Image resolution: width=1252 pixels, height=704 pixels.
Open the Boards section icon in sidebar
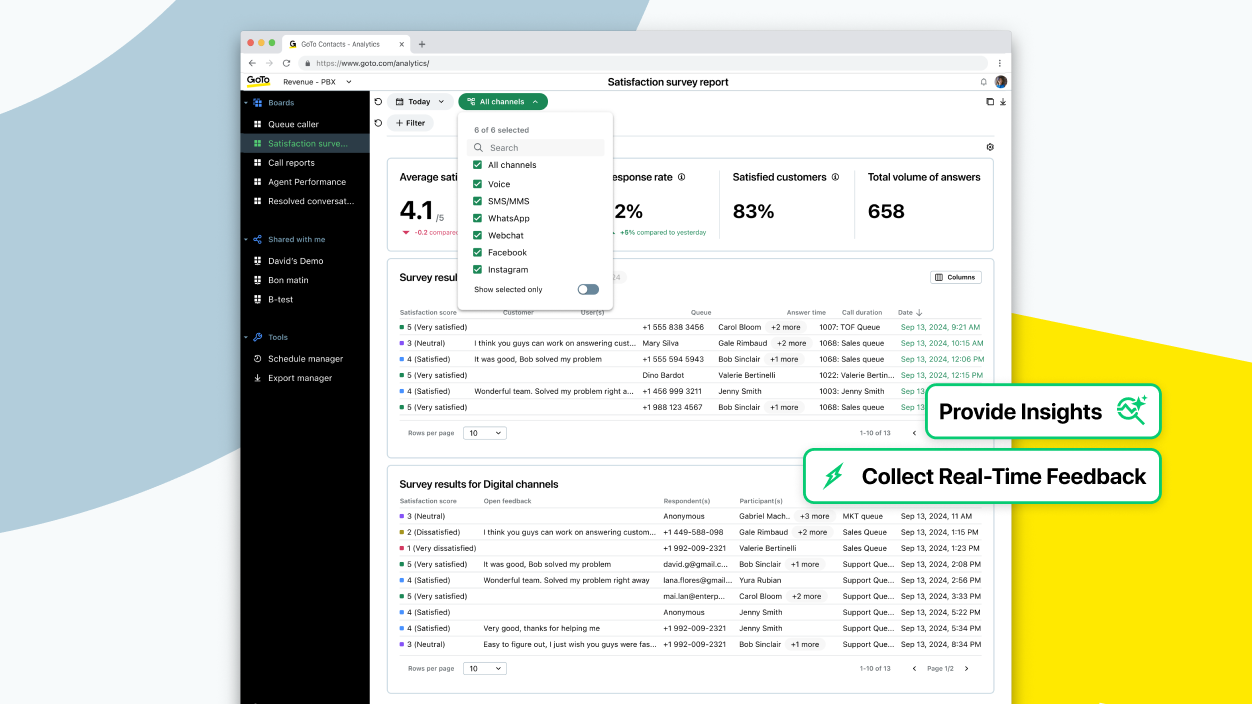[x=256, y=102]
